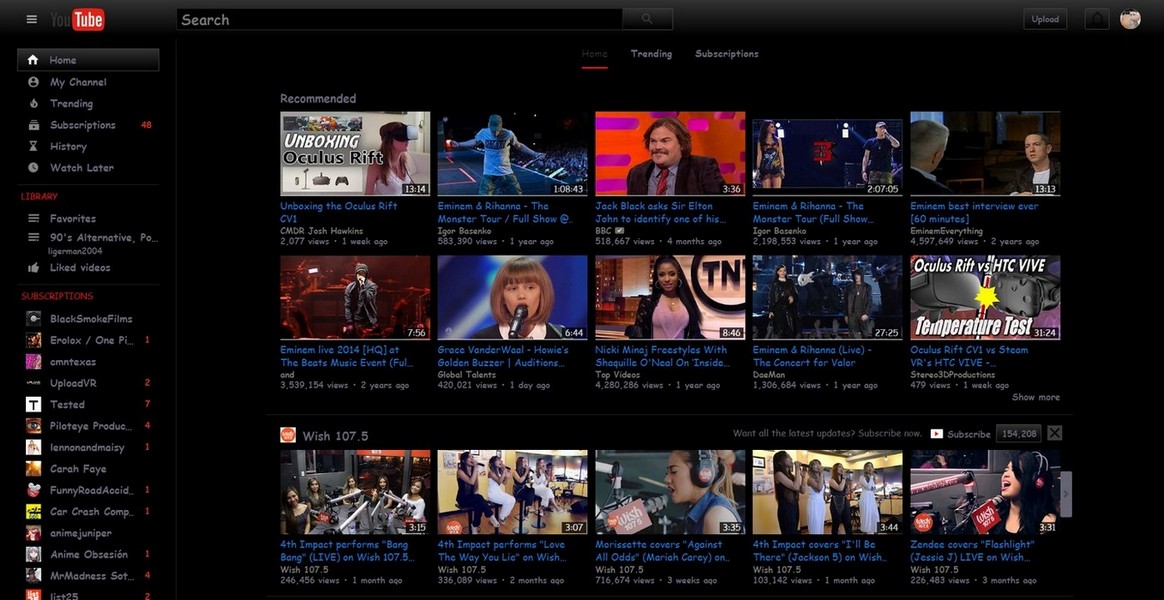Image resolution: width=1164 pixels, height=600 pixels.
Task: Open Anime Obsesión subscription
Action: (x=88, y=555)
